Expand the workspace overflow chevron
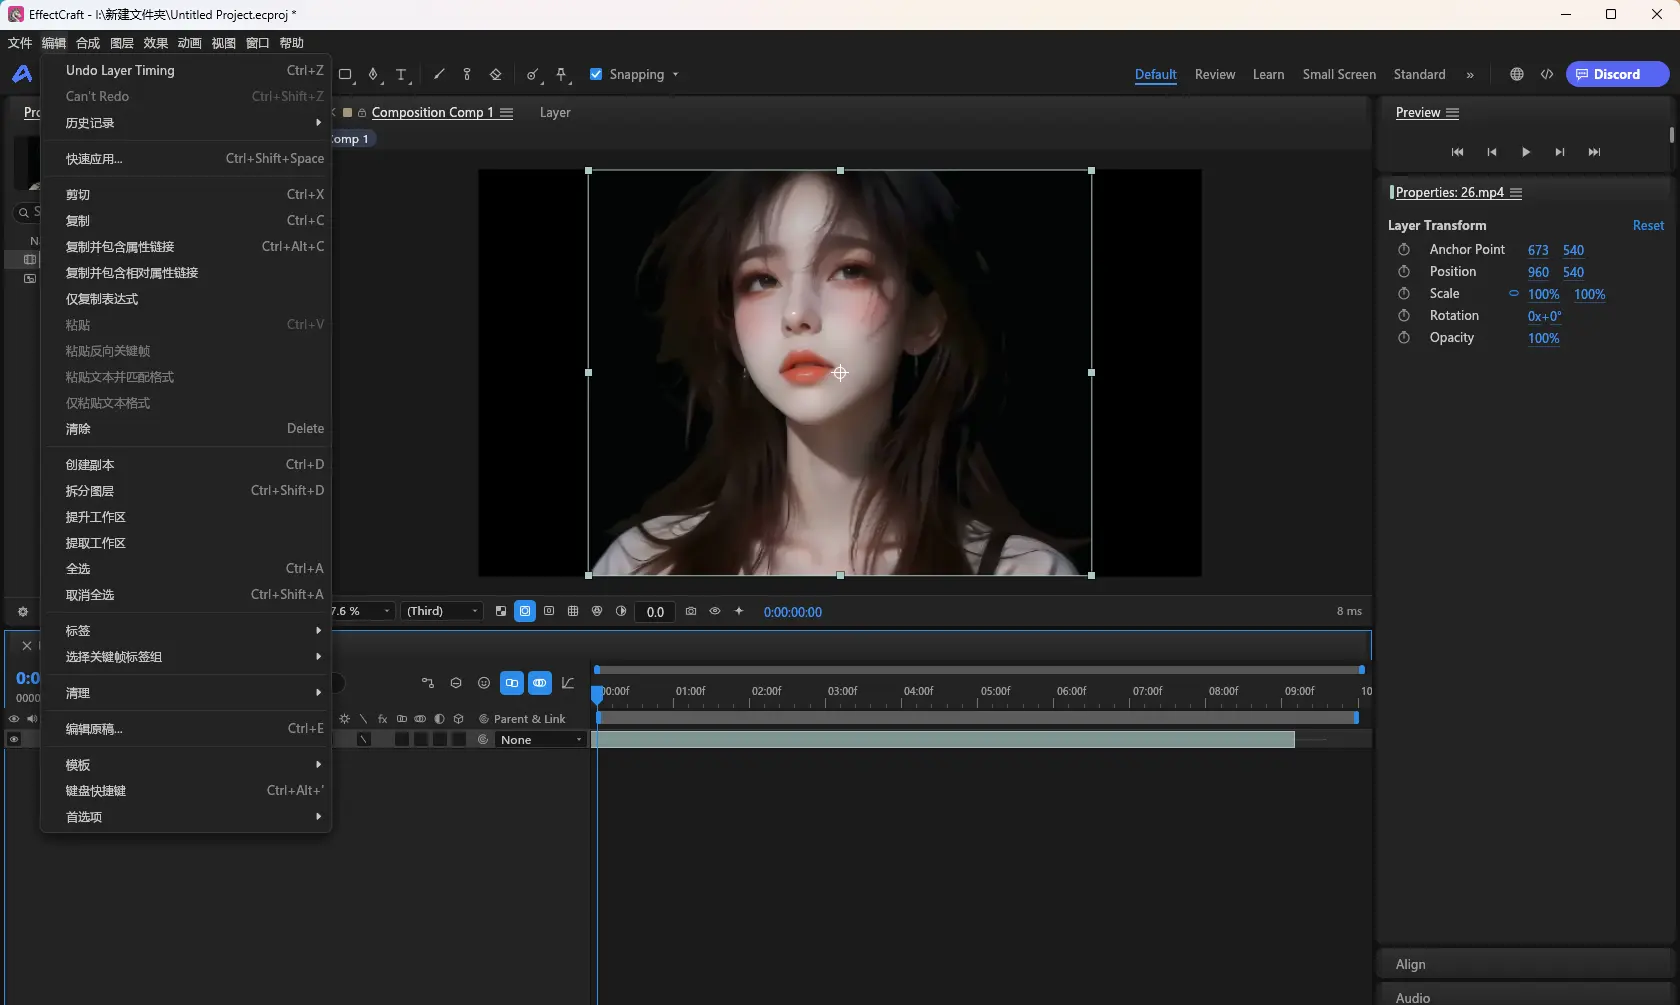 click(x=1470, y=75)
